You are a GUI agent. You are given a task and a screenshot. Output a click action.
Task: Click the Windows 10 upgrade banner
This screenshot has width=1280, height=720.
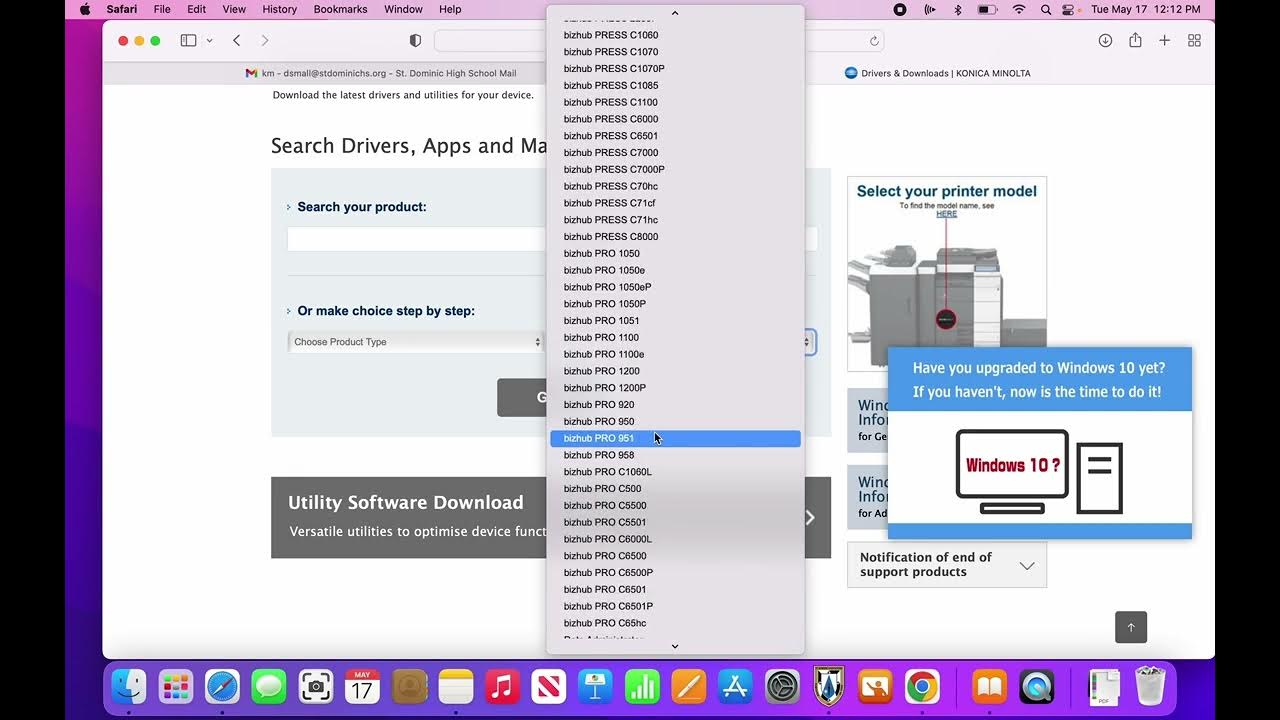1040,443
